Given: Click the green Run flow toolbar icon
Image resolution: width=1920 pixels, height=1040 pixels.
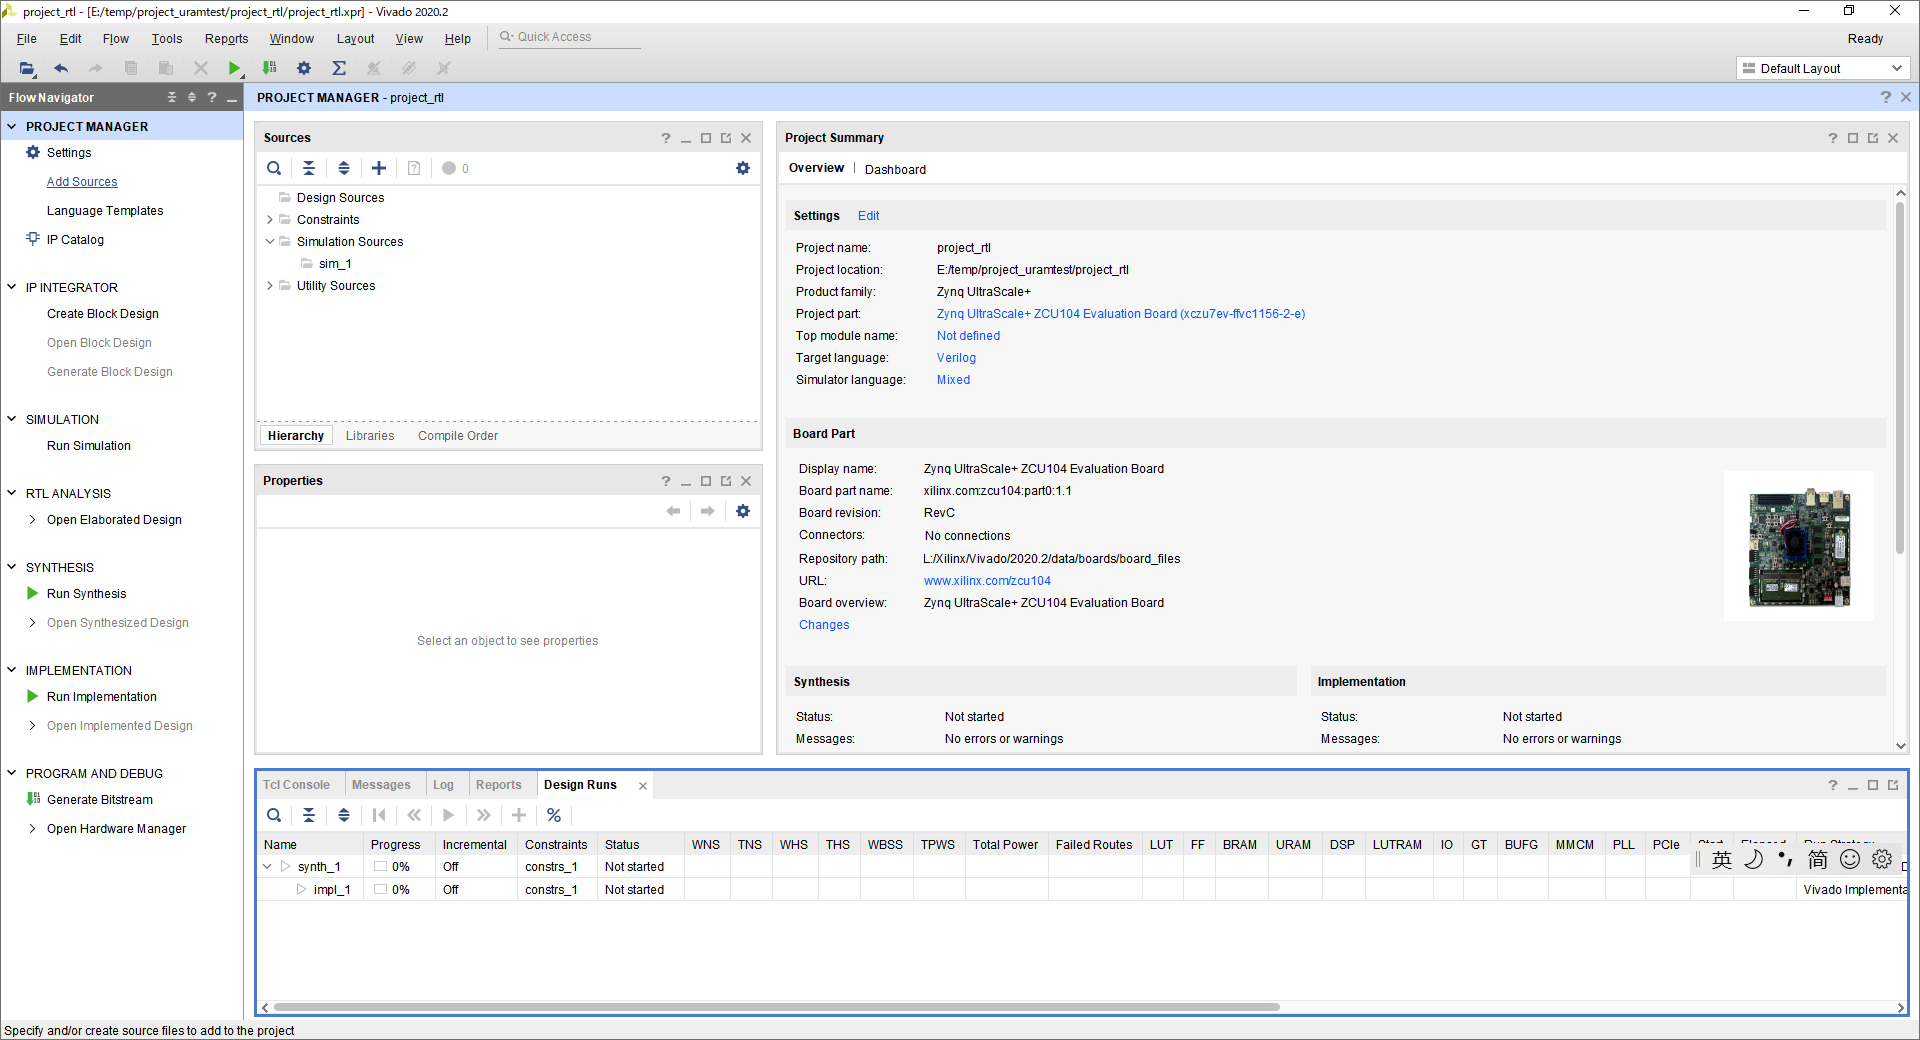Looking at the screenshot, I should (234, 68).
